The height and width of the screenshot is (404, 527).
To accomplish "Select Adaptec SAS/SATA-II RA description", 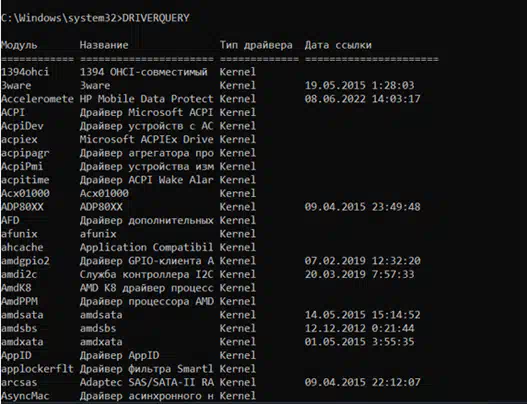I will (147, 382).
